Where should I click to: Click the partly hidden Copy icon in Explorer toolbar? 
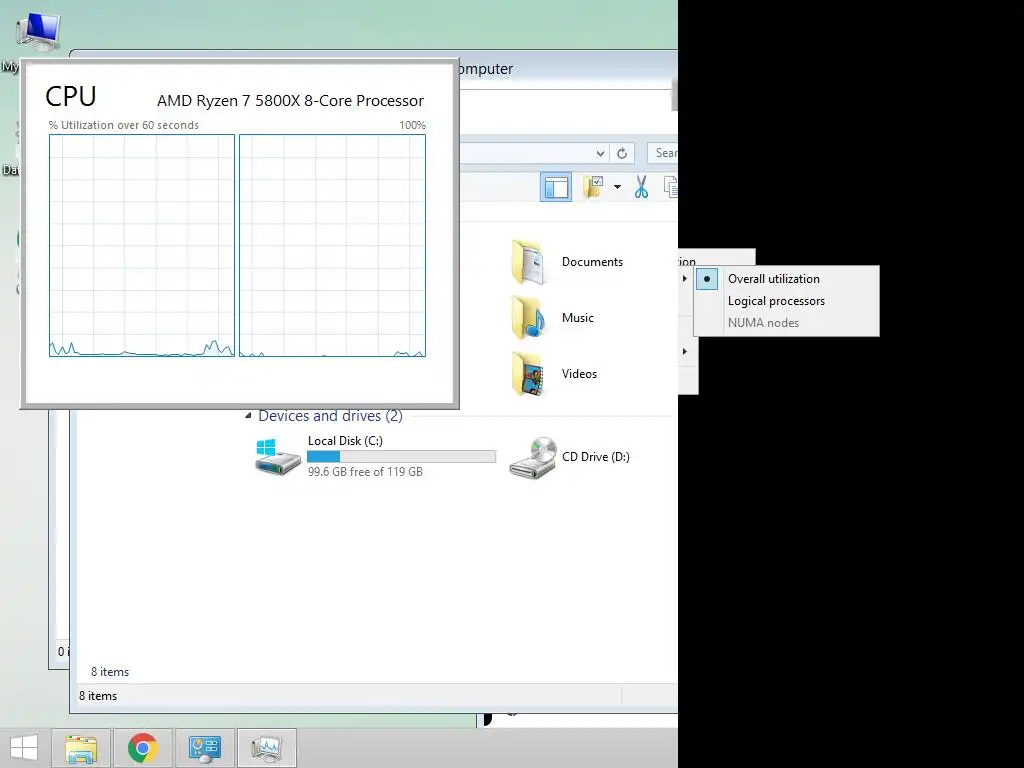pyautogui.click(x=670, y=187)
